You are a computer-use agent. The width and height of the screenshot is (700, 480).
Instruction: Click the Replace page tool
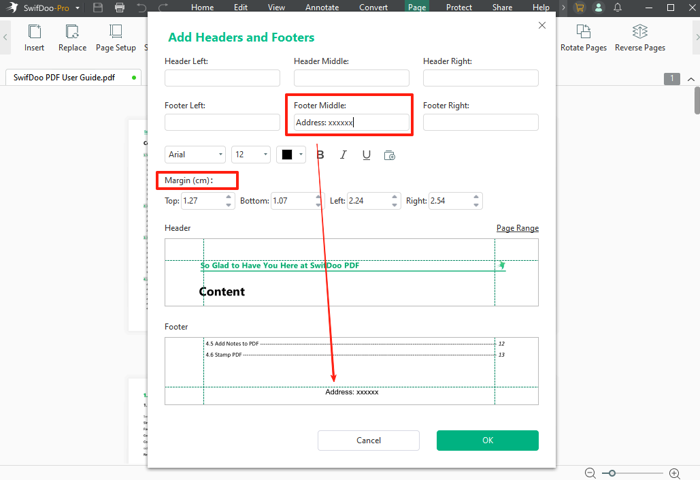coord(72,38)
